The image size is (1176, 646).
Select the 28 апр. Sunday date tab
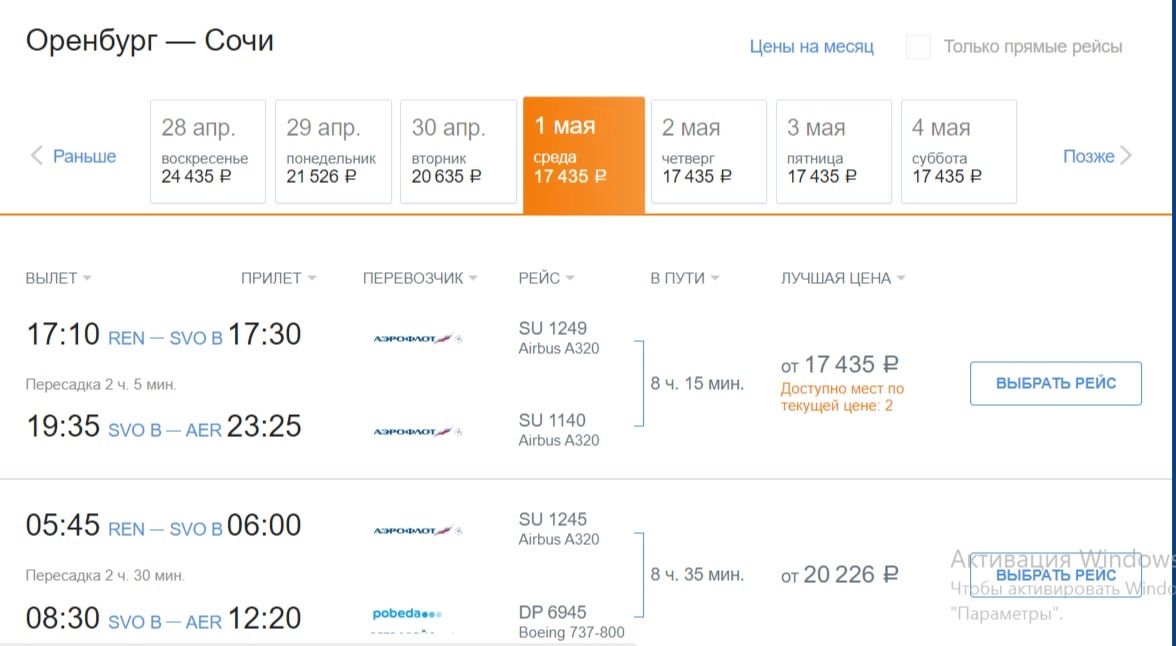(x=208, y=152)
